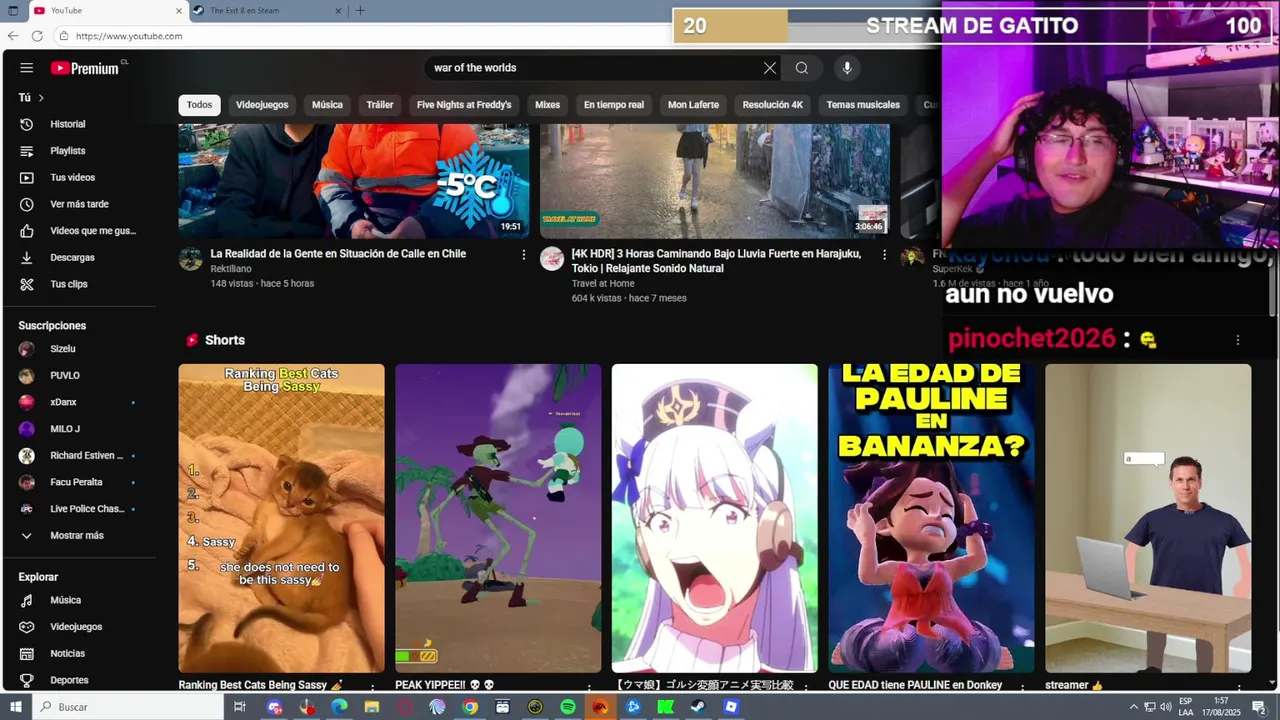
Task: Reload the page in the browser
Action: pyautogui.click(x=37, y=36)
